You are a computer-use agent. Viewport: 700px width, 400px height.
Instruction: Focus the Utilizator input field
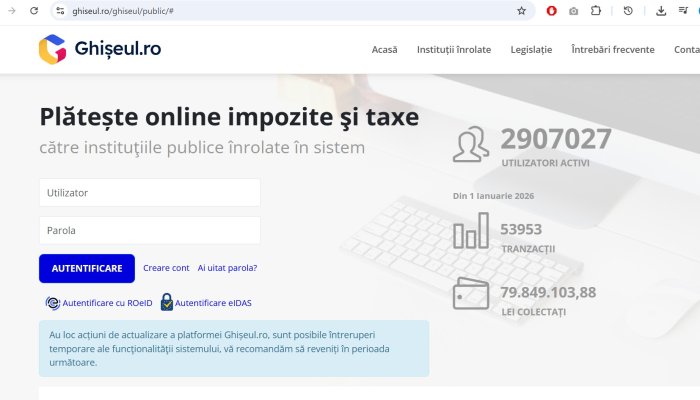point(150,192)
